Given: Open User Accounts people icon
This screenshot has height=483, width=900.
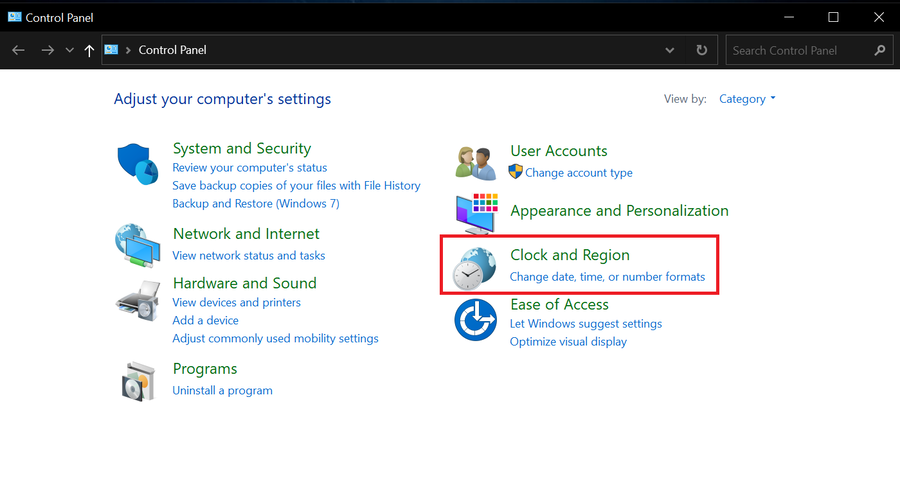Looking at the screenshot, I should (476, 163).
